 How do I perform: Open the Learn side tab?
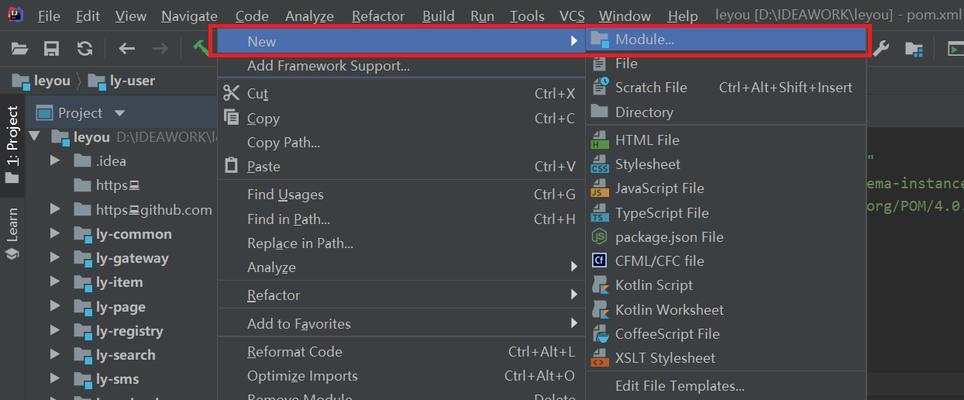[12, 233]
